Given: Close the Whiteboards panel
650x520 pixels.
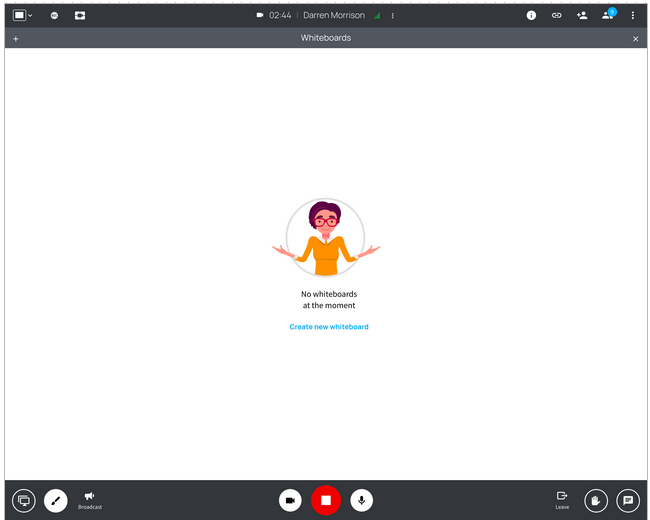Looking at the screenshot, I should click(x=635, y=39).
